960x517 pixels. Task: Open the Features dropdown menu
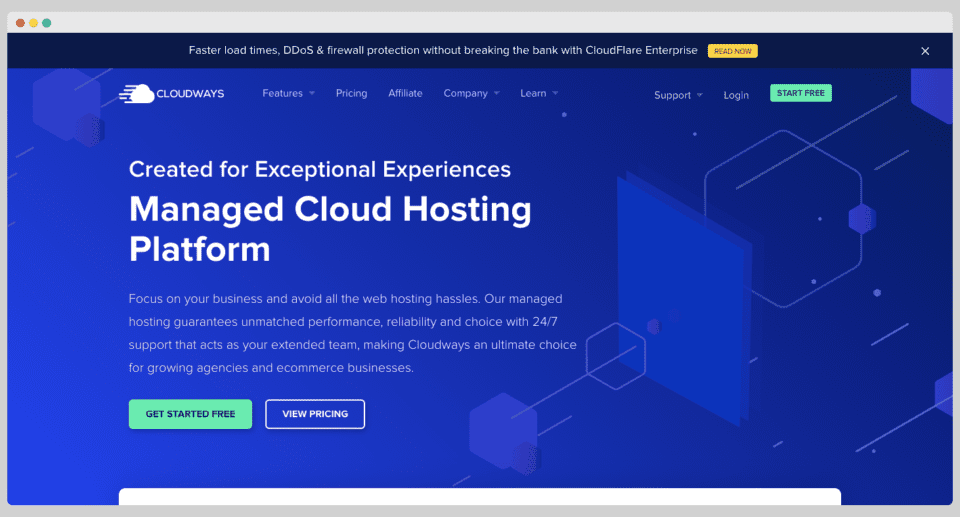coord(288,93)
